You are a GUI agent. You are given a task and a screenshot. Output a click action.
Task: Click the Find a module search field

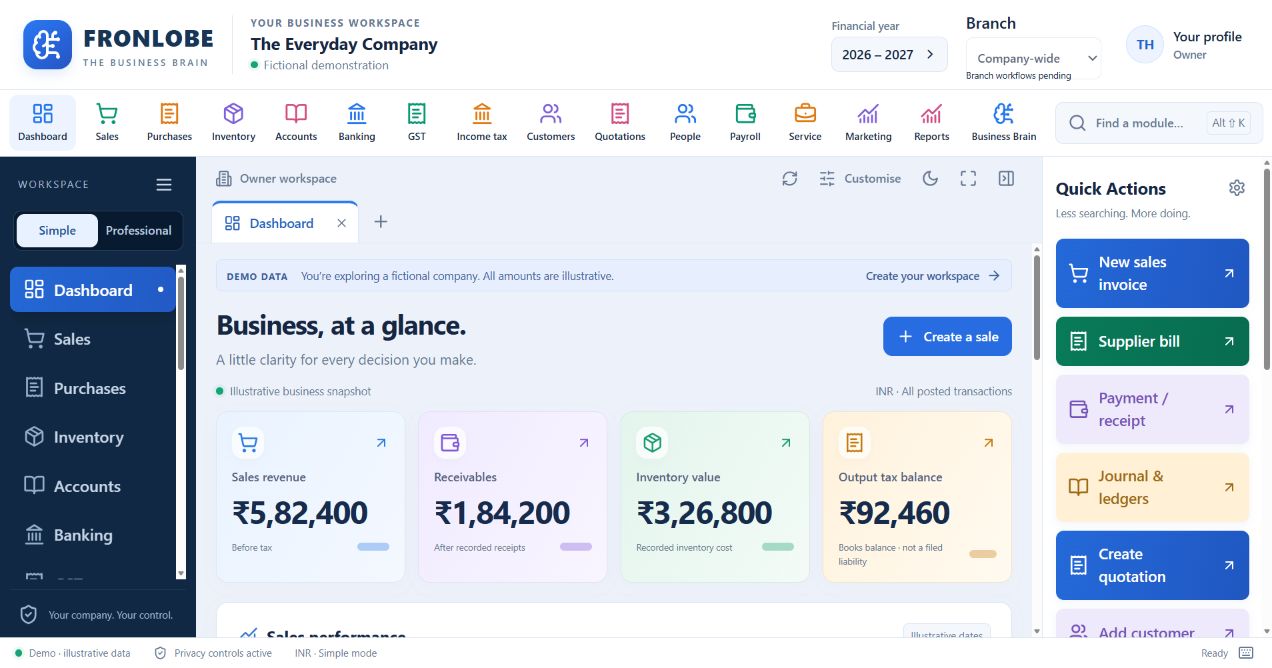(1158, 123)
